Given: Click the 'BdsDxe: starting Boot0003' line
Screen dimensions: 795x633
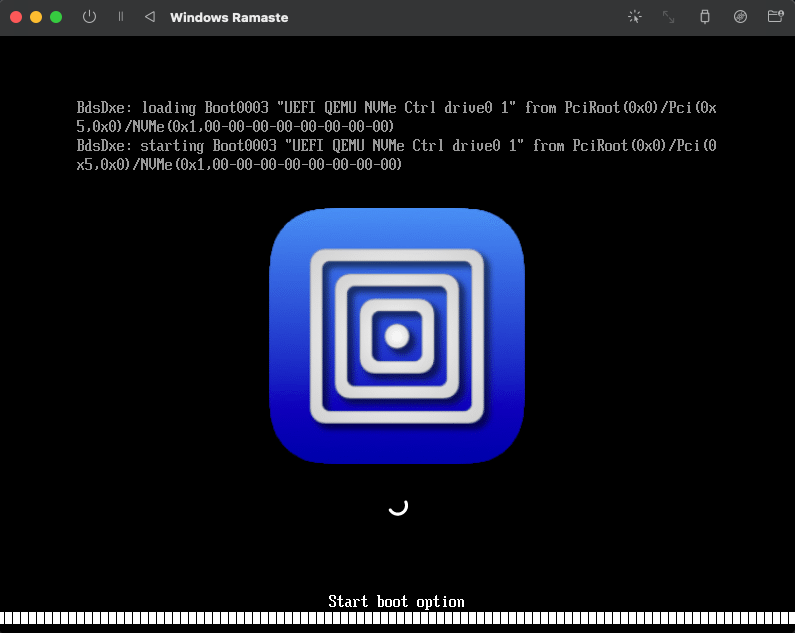Looking at the screenshot, I should 396,155.
